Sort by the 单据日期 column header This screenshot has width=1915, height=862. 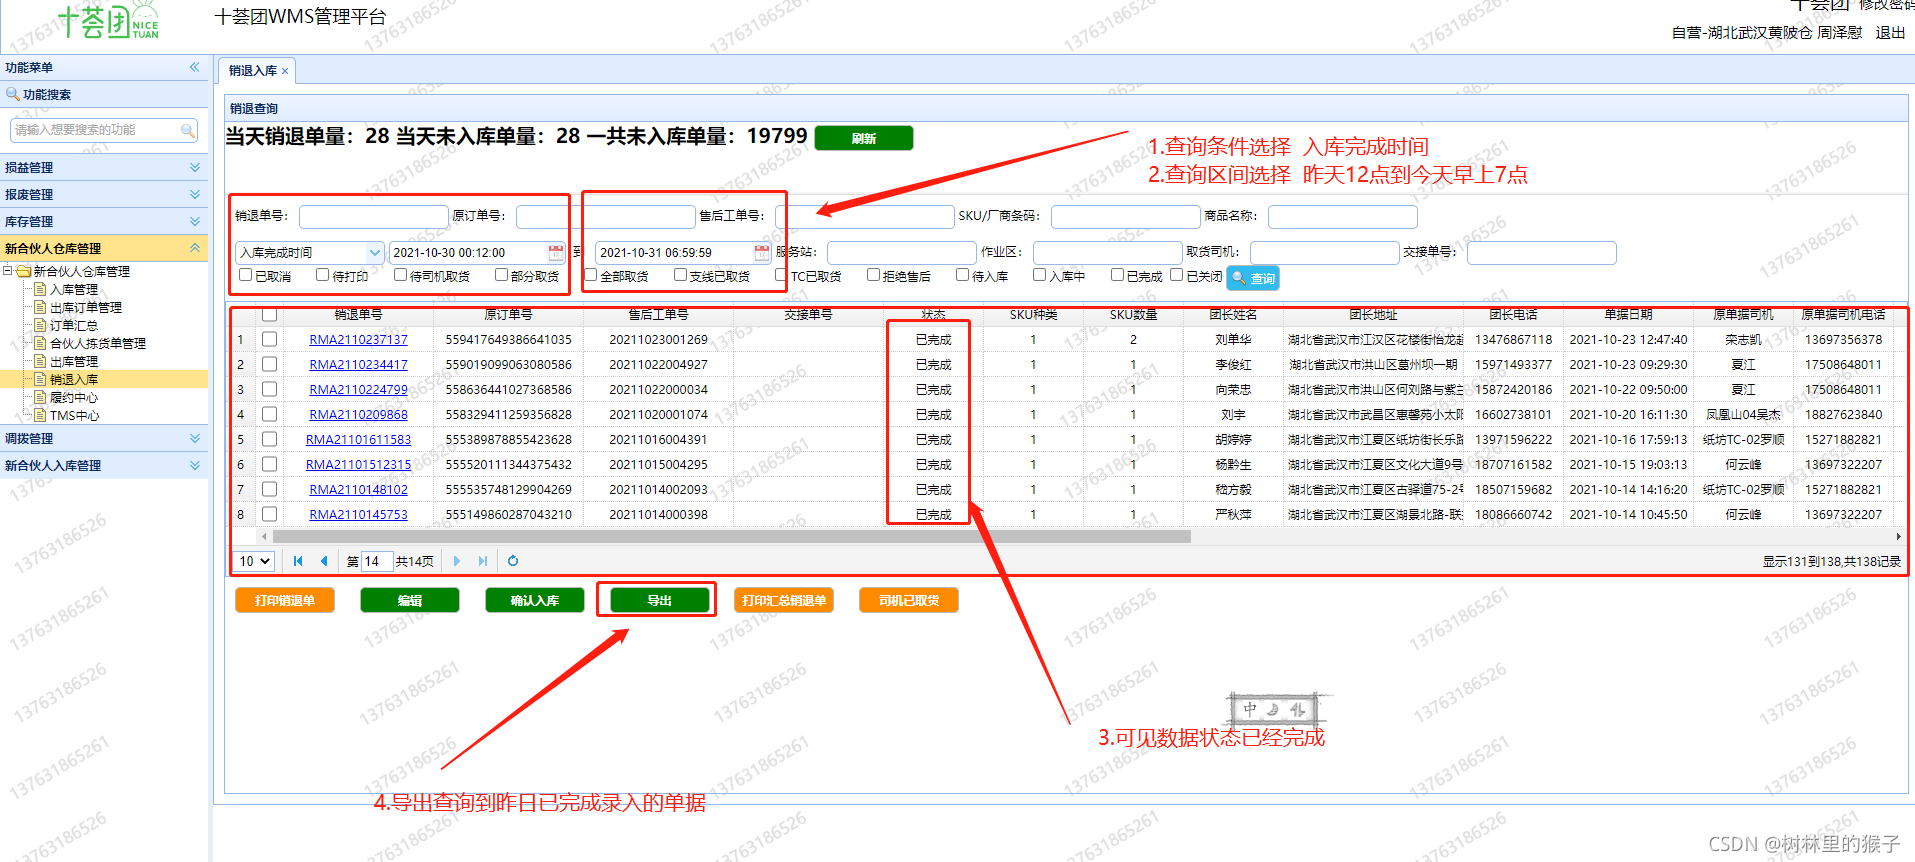point(1628,315)
